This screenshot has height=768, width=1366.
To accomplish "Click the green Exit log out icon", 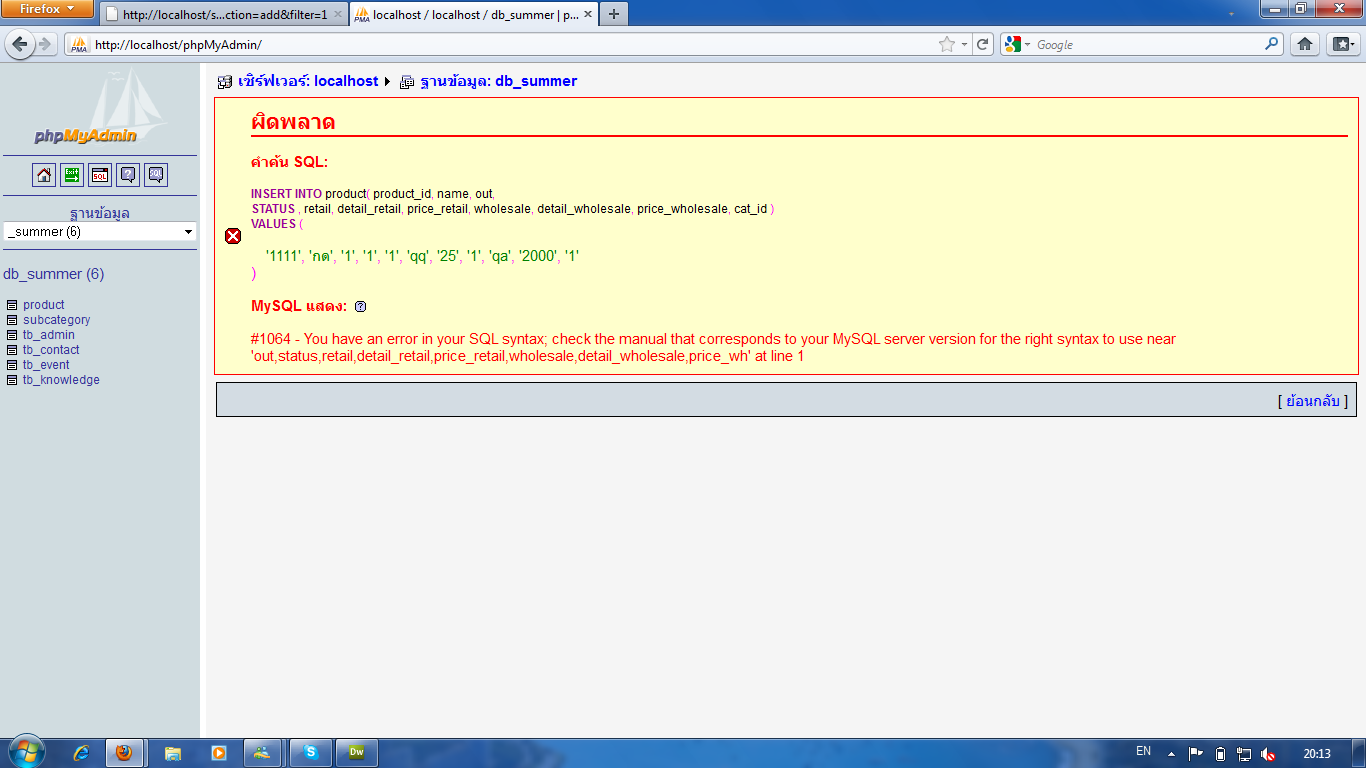I will (72, 175).
